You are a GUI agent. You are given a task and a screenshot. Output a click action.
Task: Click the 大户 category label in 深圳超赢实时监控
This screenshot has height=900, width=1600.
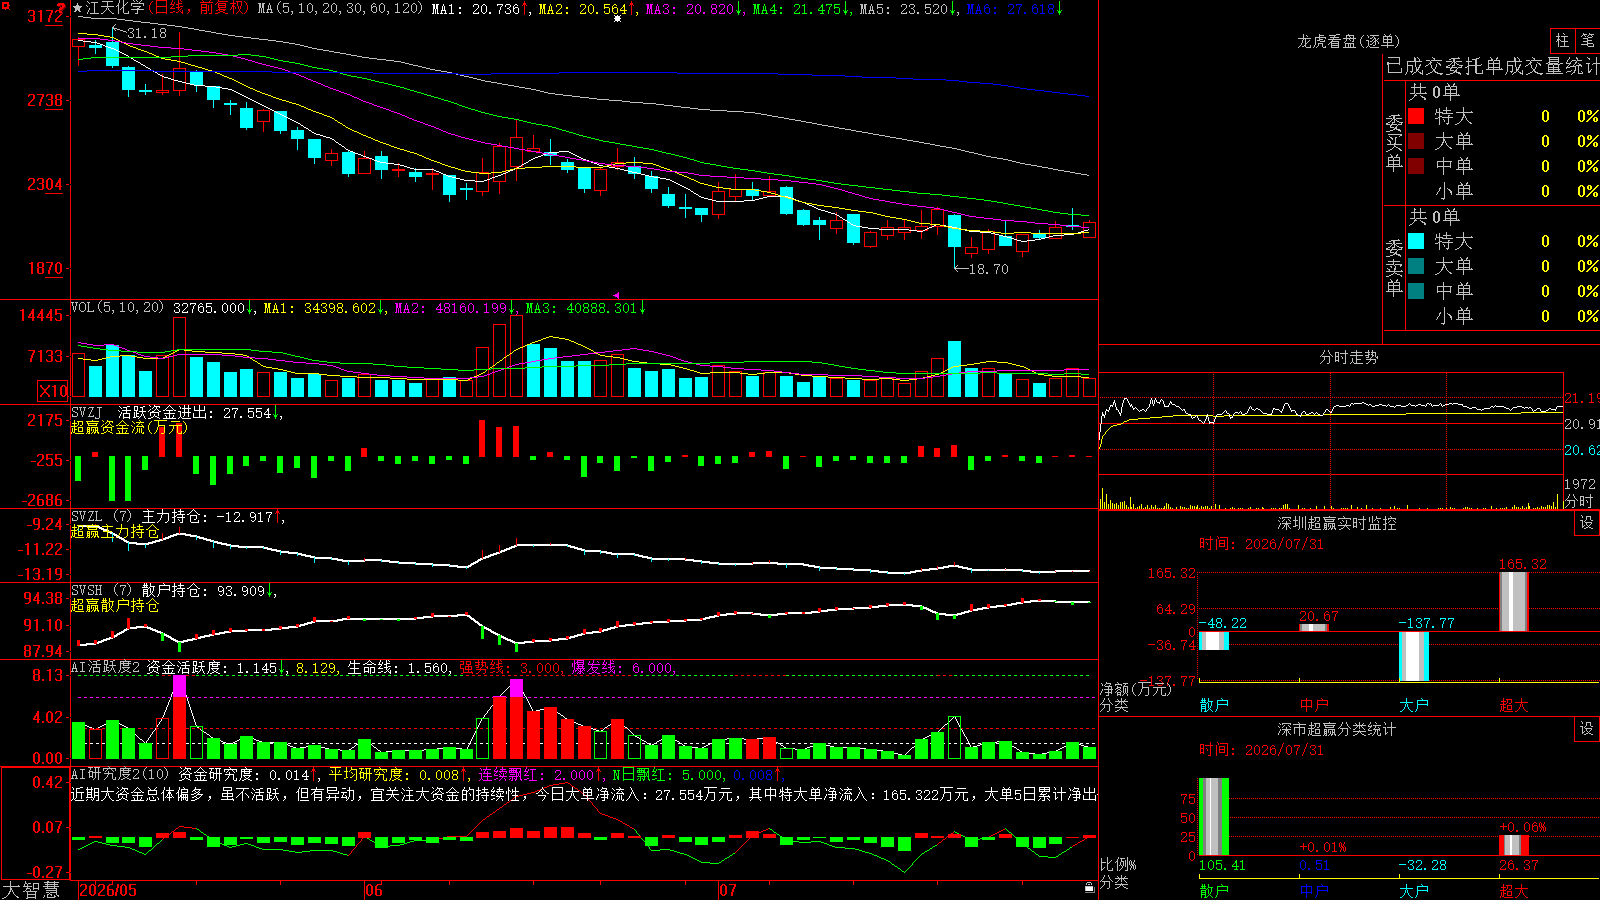pos(1414,705)
